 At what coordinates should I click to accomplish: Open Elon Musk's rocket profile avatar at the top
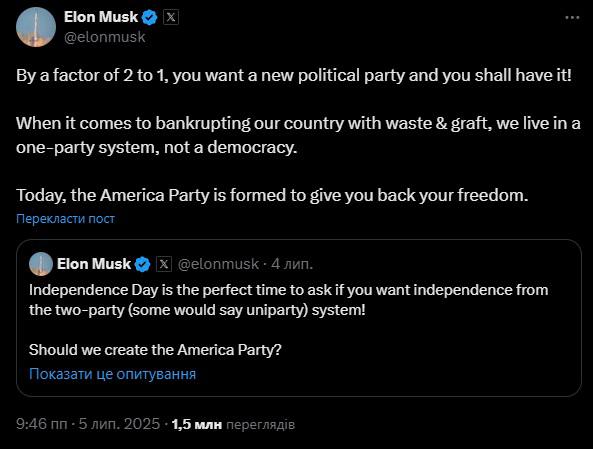pyautogui.click(x=36, y=27)
